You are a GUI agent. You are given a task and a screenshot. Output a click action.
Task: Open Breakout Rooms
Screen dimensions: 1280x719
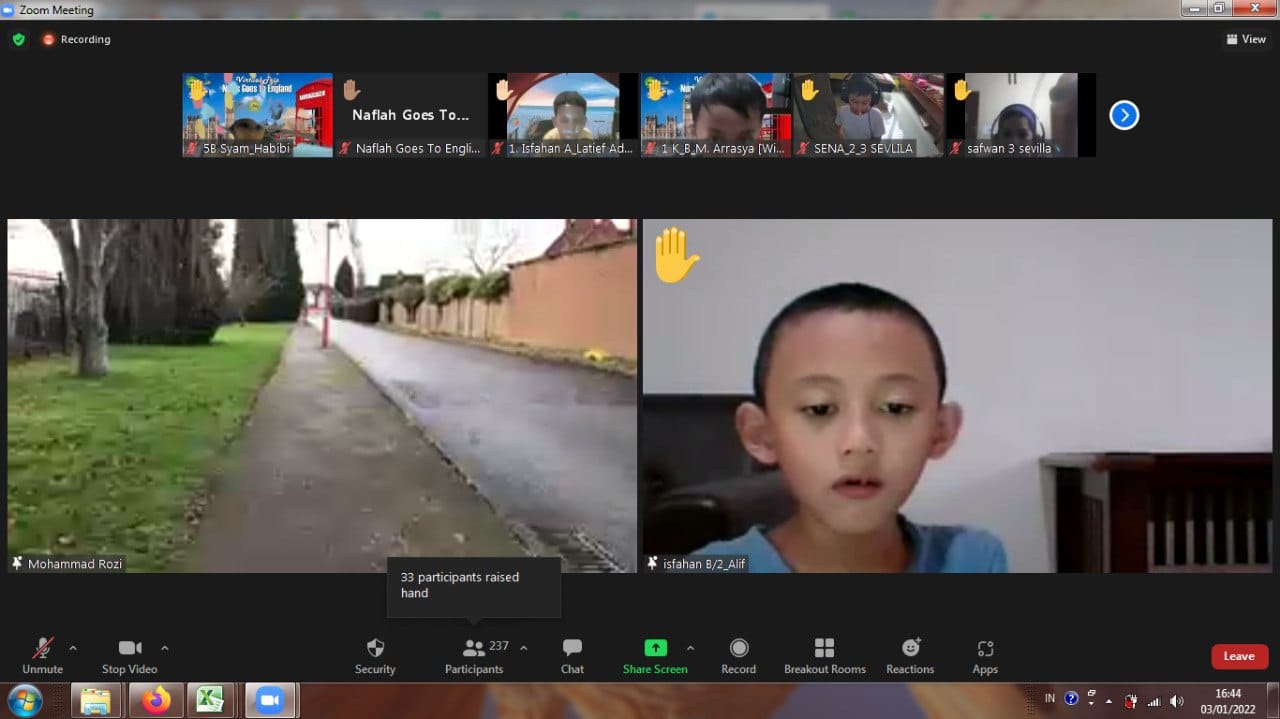click(824, 655)
